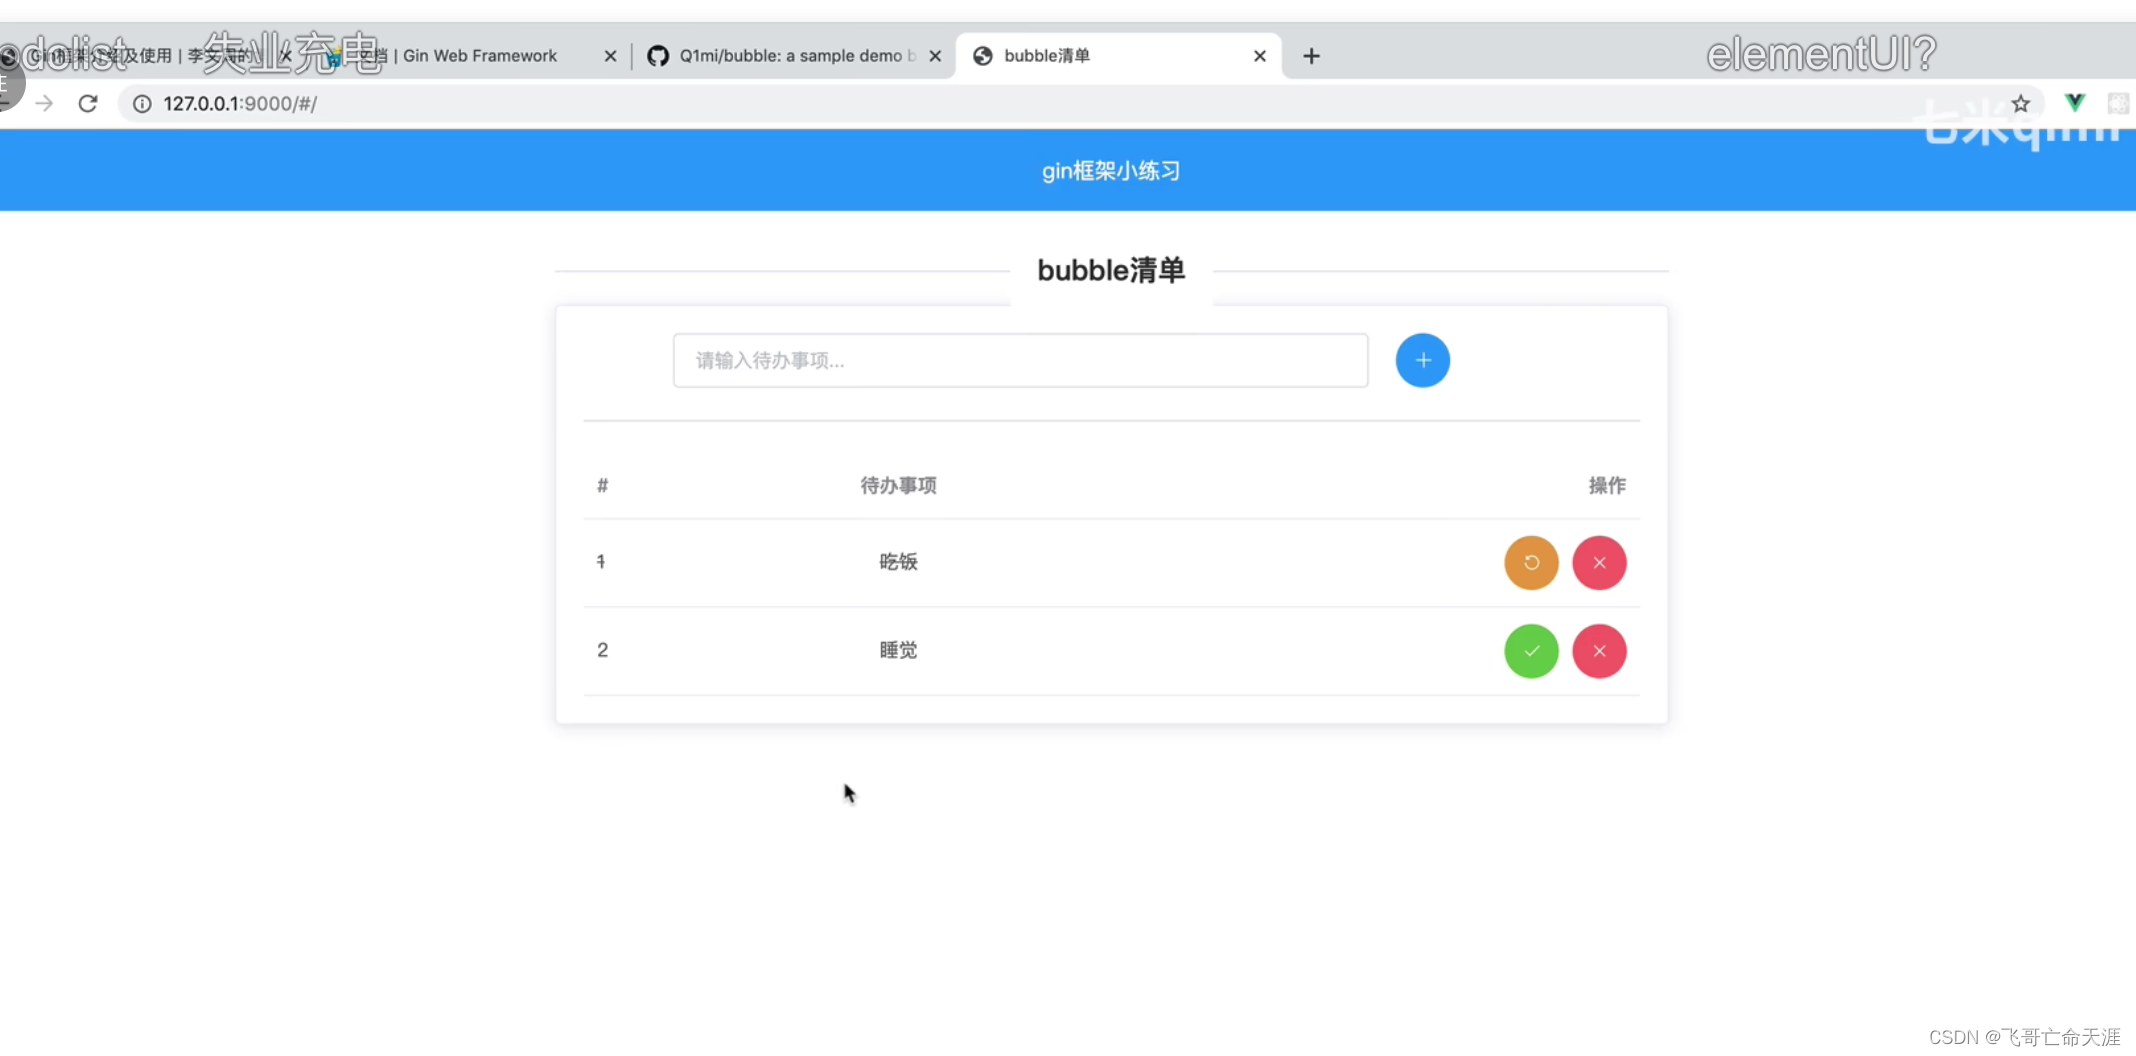Close the bubble清单 tab
The width and height of the screenshot is (2136, 1056).
coord(1260,56)
